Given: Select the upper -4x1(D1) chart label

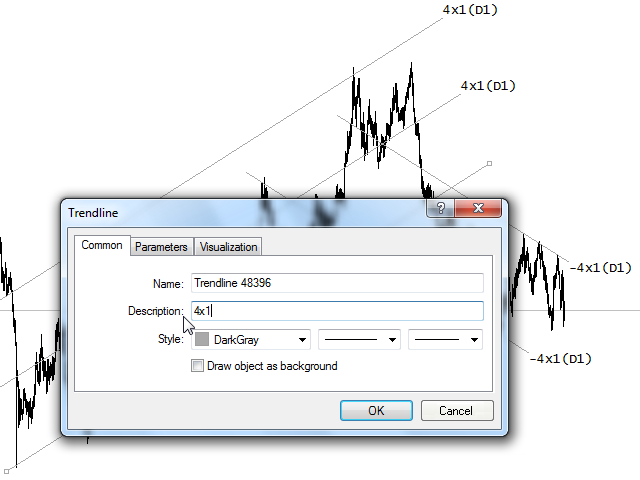Looking at the screenshot, I should coord(600,268).
